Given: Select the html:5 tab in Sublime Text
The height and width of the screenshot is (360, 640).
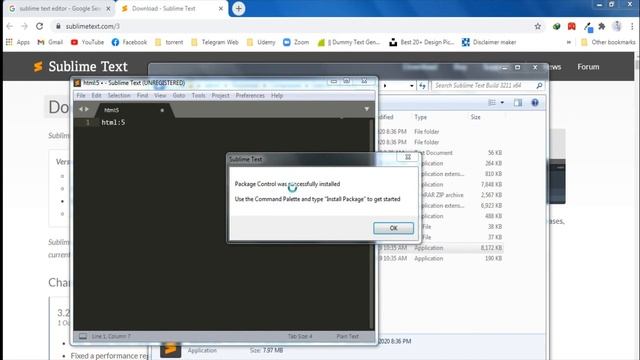Looking at the screenshot, I should [133, 110].
